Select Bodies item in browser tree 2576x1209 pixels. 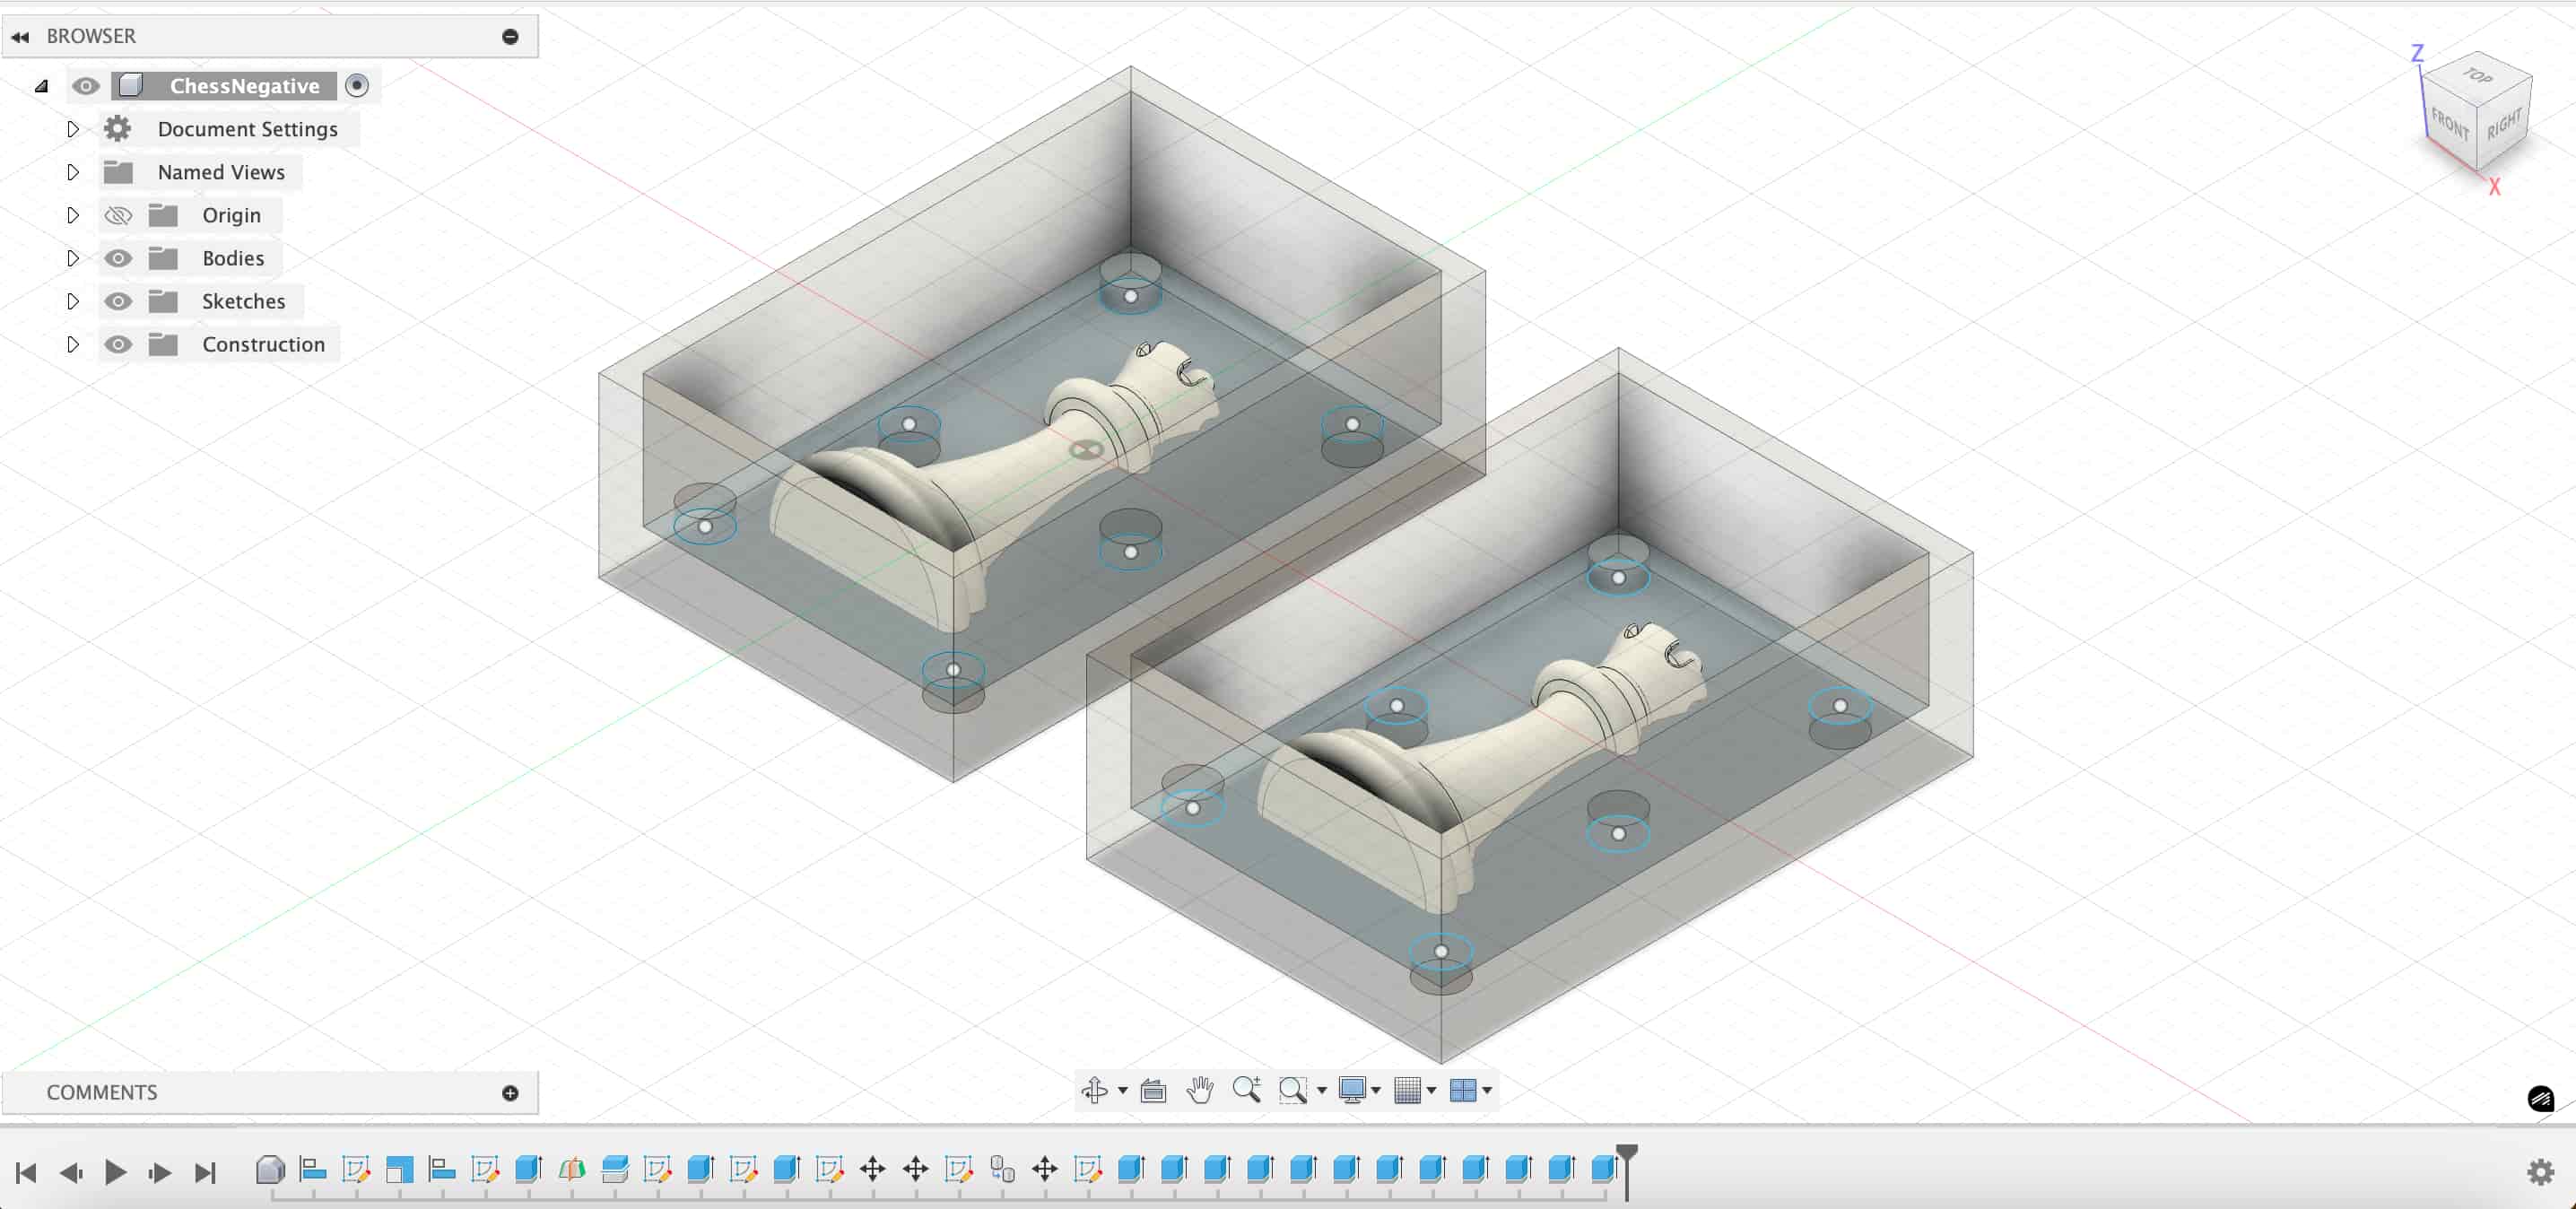tap(233, 258)
